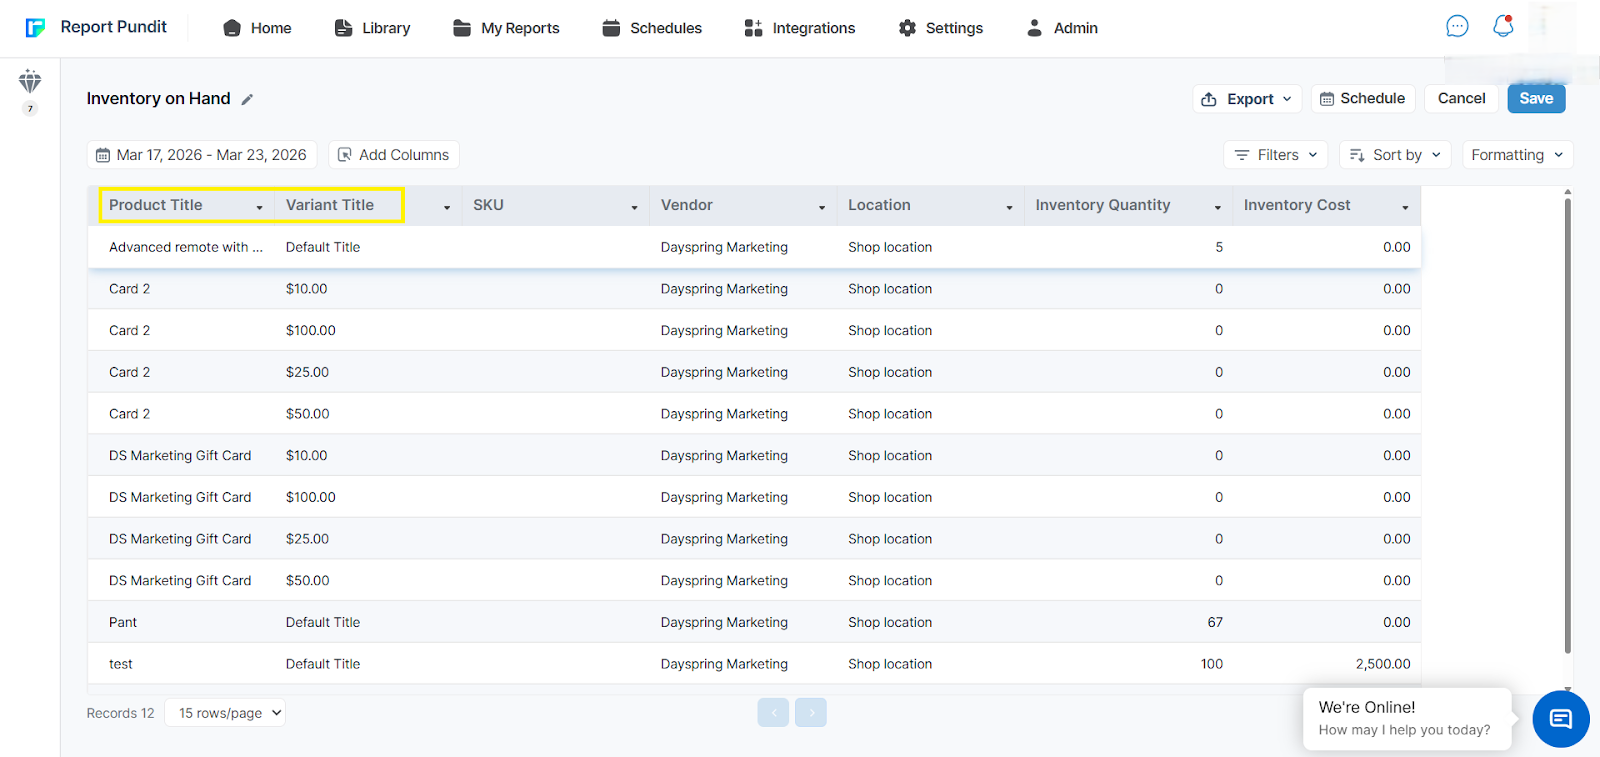Click Add Columns button
This screenshot has height=757, width=1600.
[x=394, y=155]
